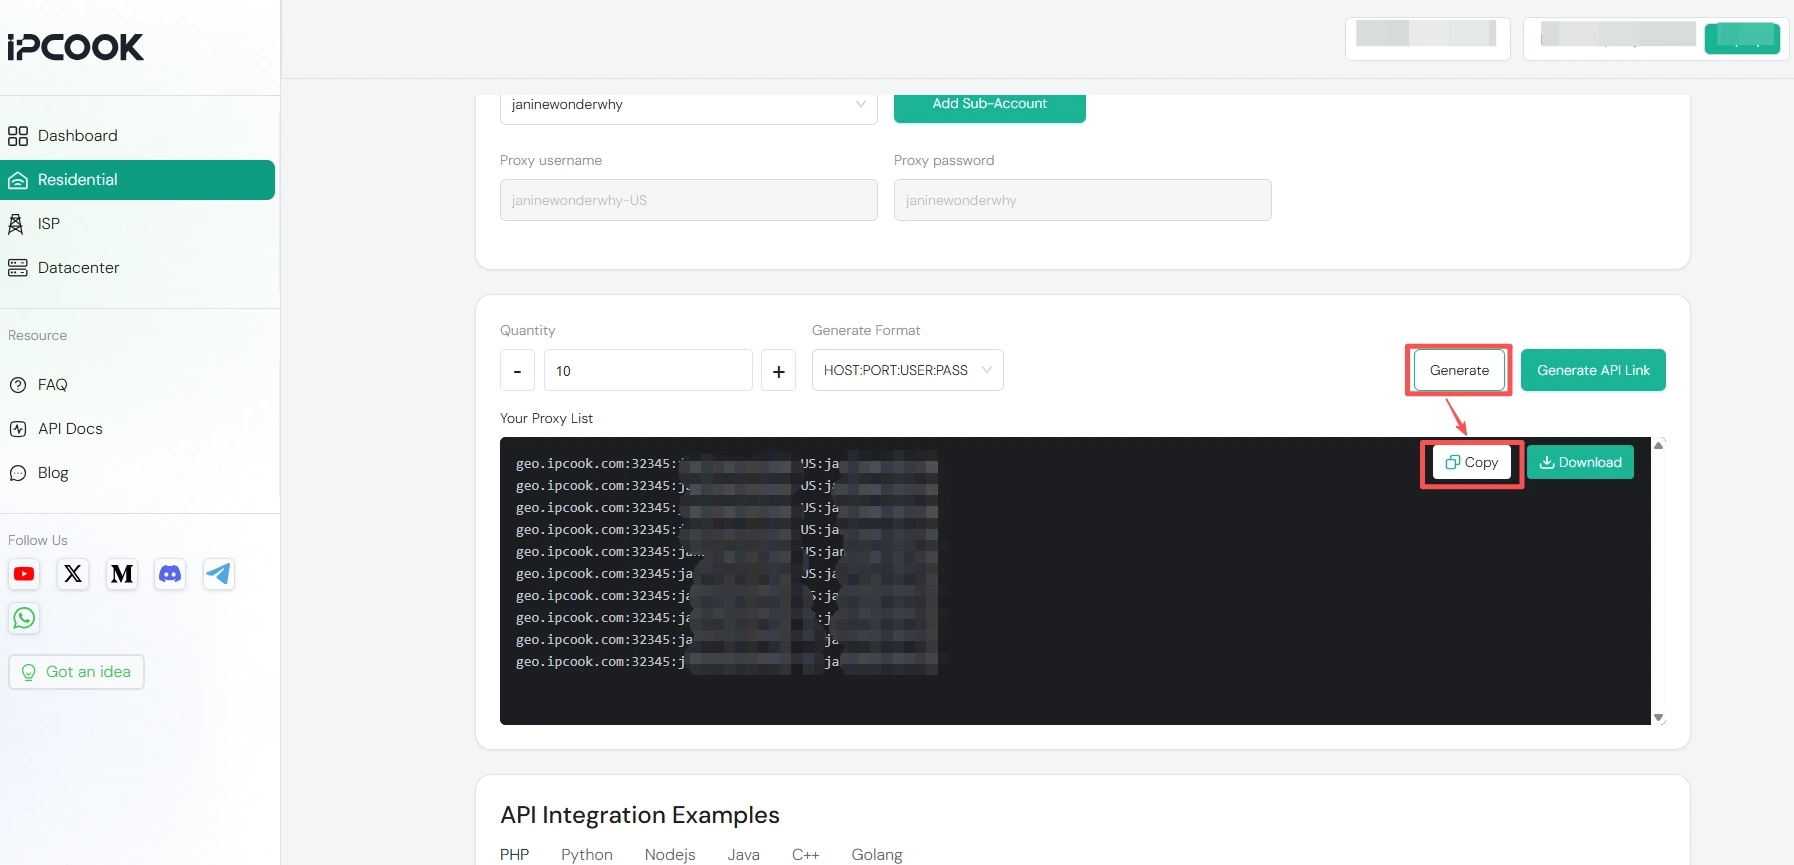Click the first proxy line in list

[727, 464]
